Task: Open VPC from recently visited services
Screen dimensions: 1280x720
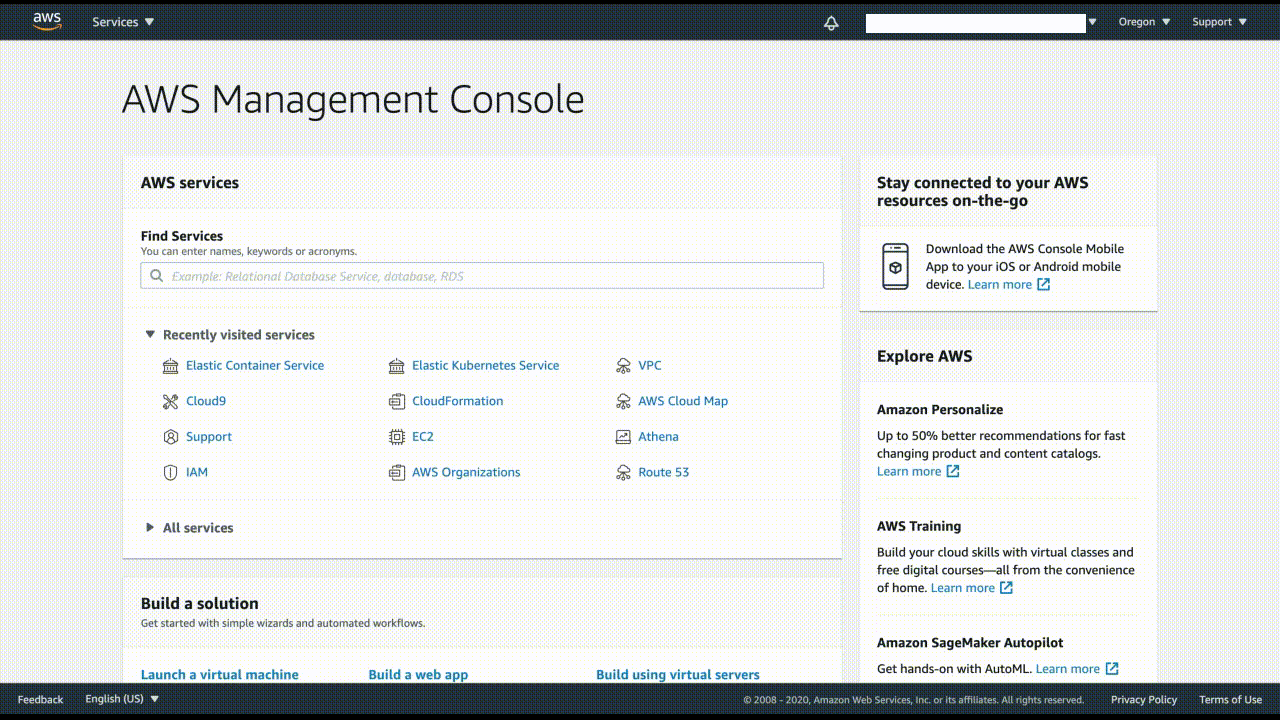Action: [x=623, y=365]
